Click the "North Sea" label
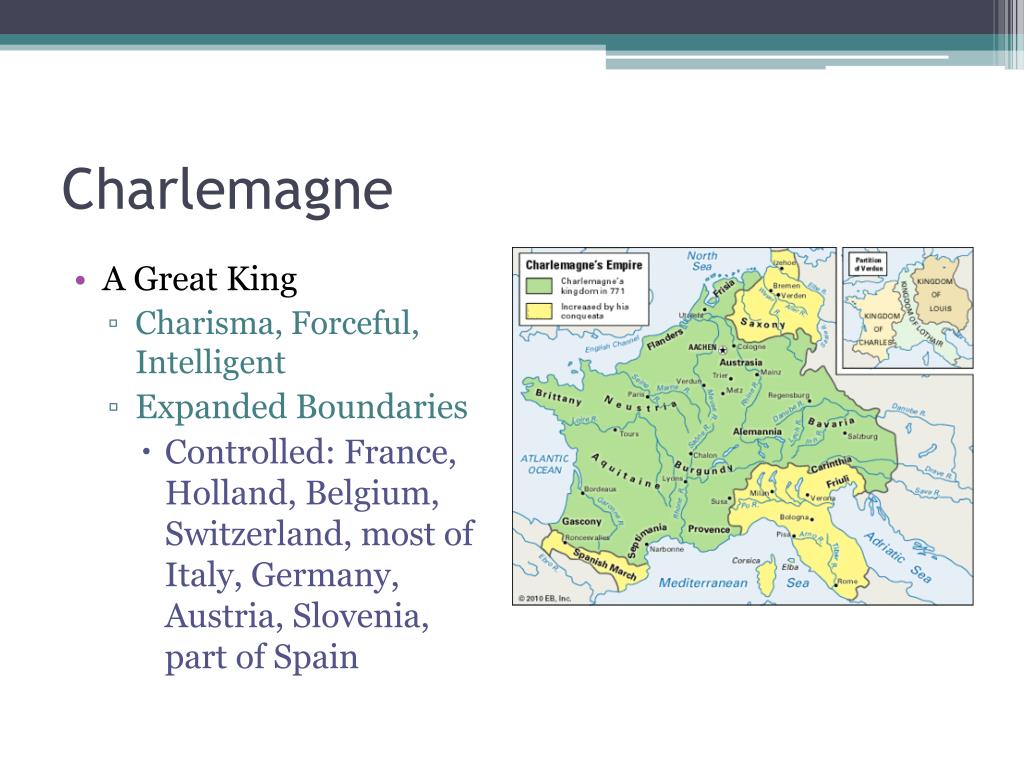 tap(702, 261)
